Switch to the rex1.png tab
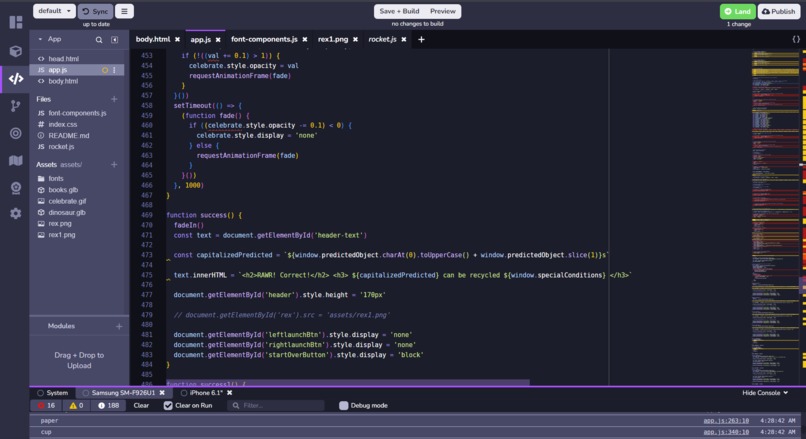The width and height of the screenshot is (806, 439). 333,39
